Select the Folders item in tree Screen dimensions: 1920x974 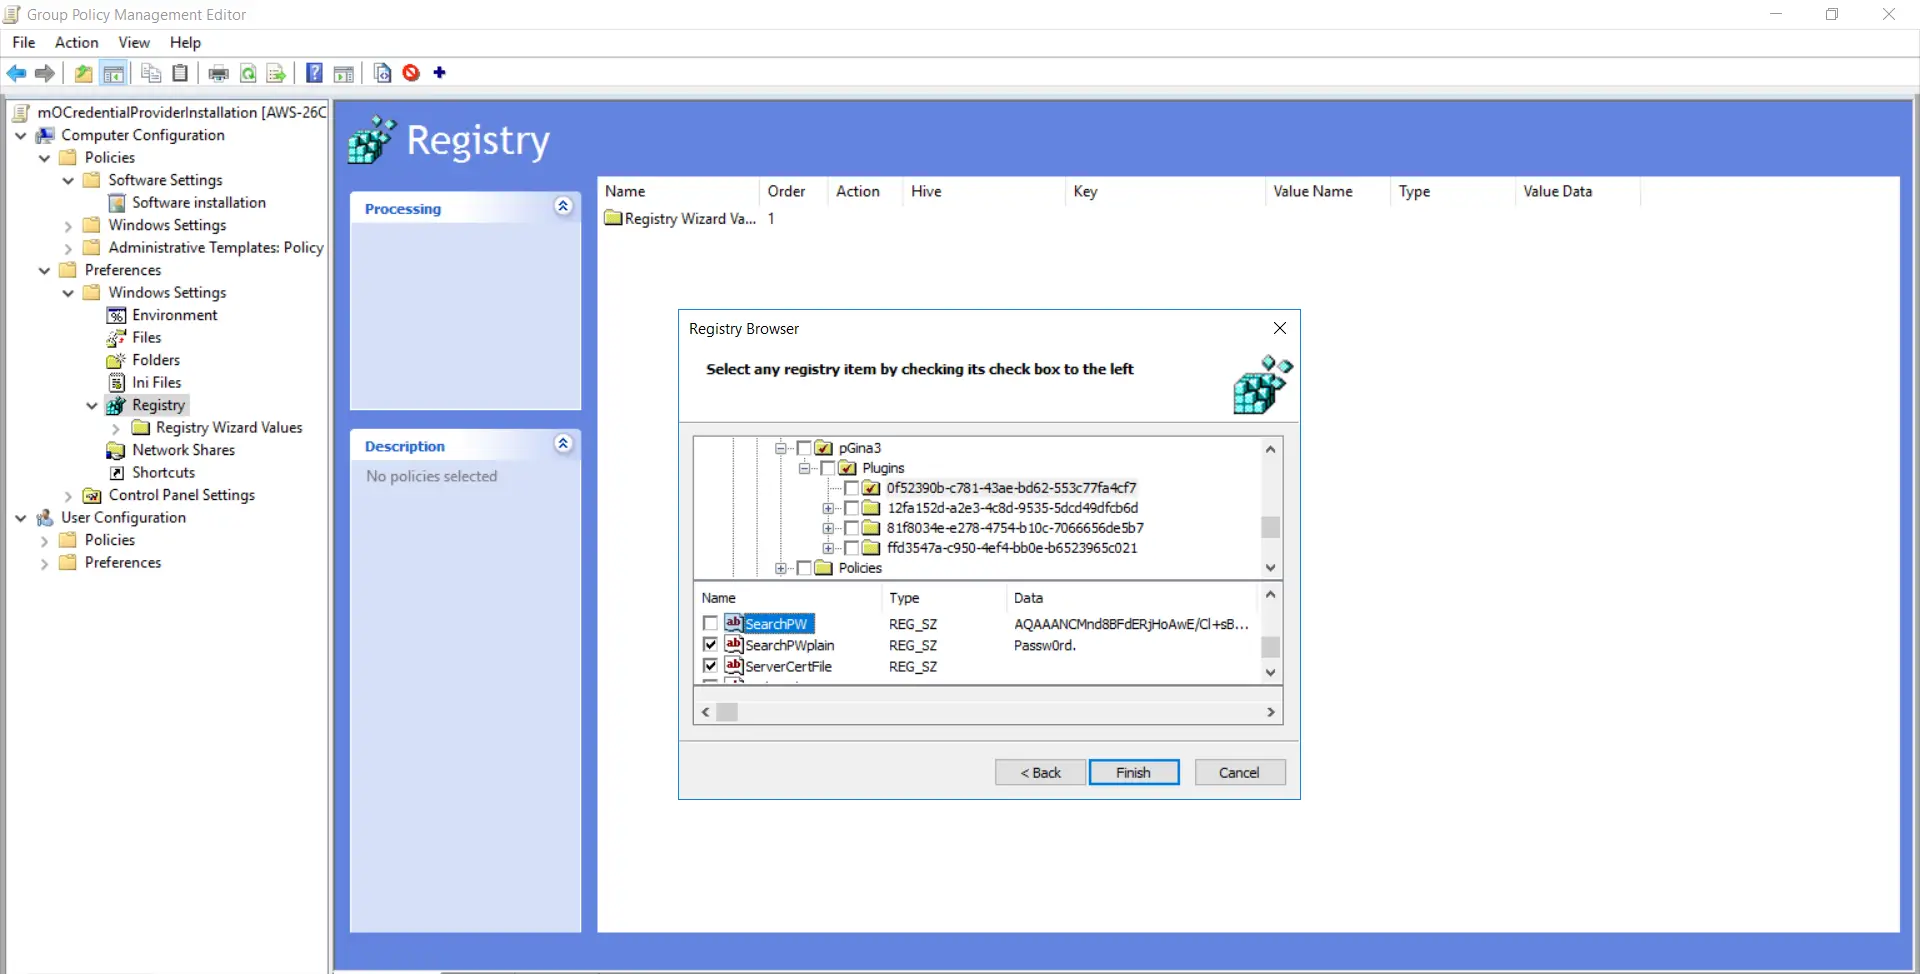coord(156,360)
